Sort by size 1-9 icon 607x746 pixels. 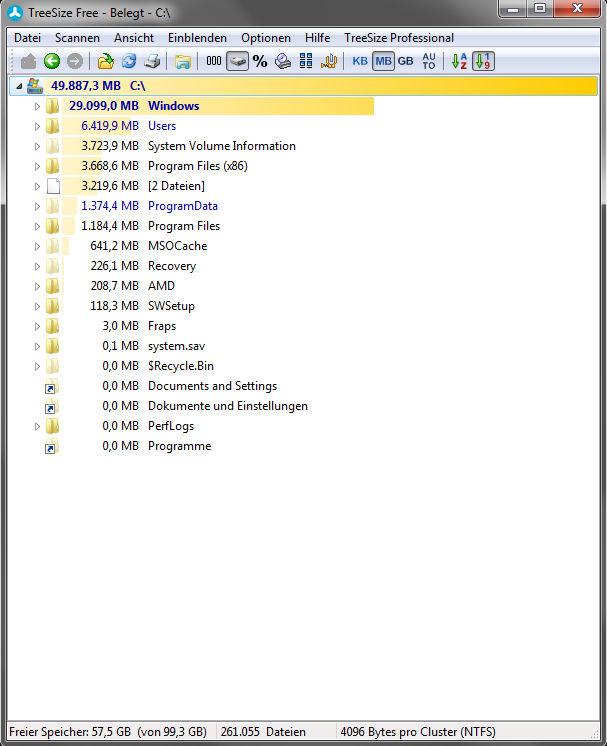click(x=483, y=61)
